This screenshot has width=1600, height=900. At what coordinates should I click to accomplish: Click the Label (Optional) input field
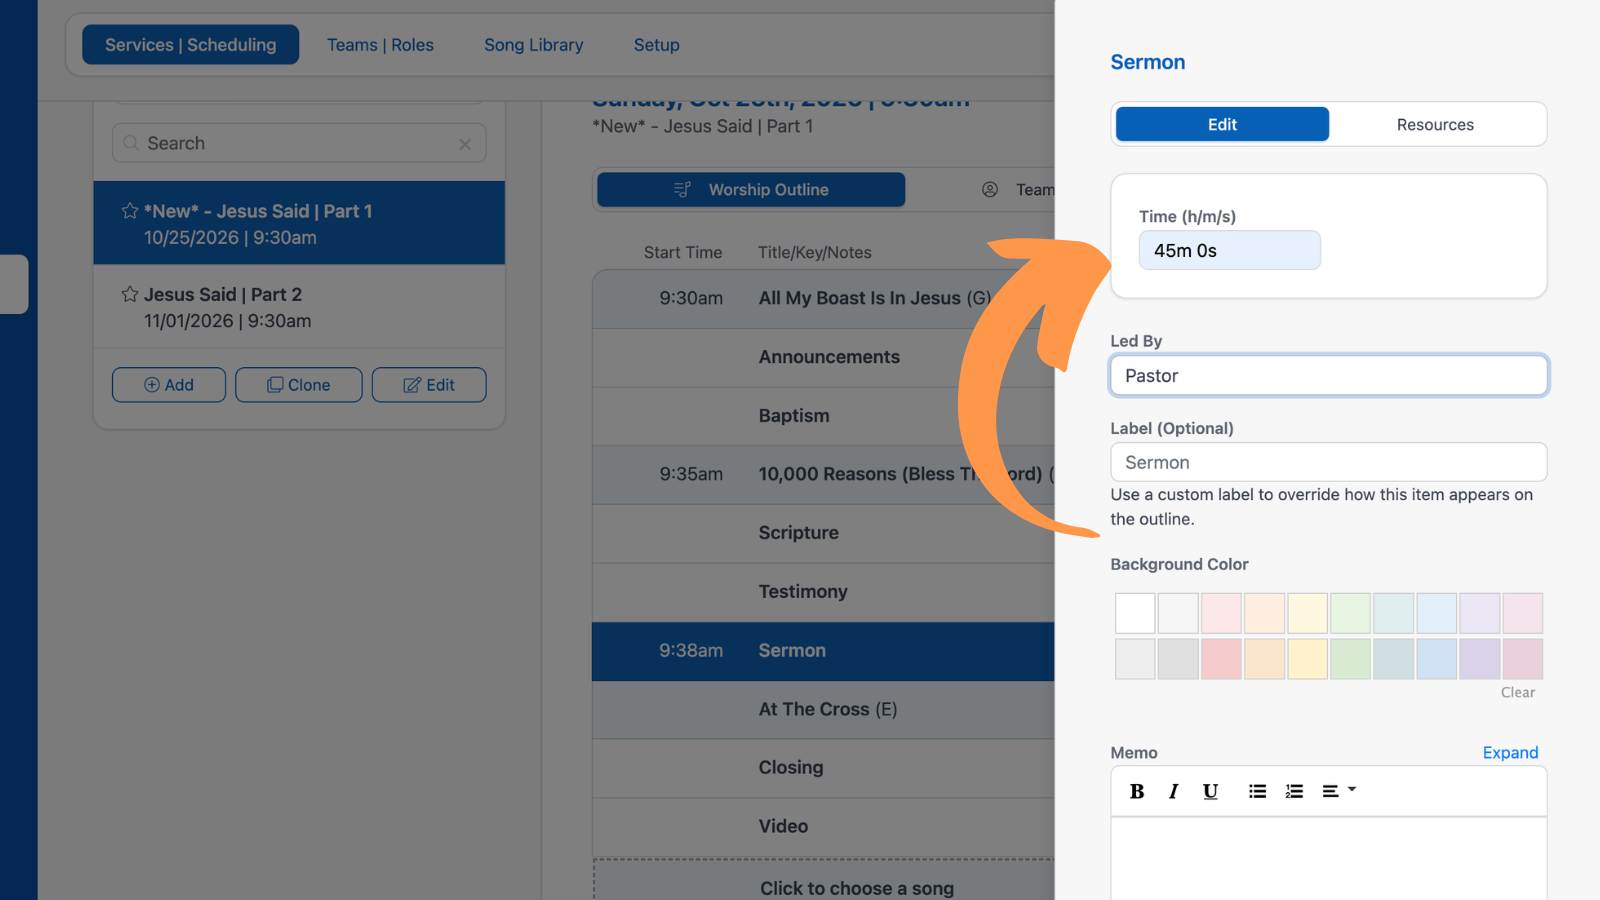coord(1329,462)
